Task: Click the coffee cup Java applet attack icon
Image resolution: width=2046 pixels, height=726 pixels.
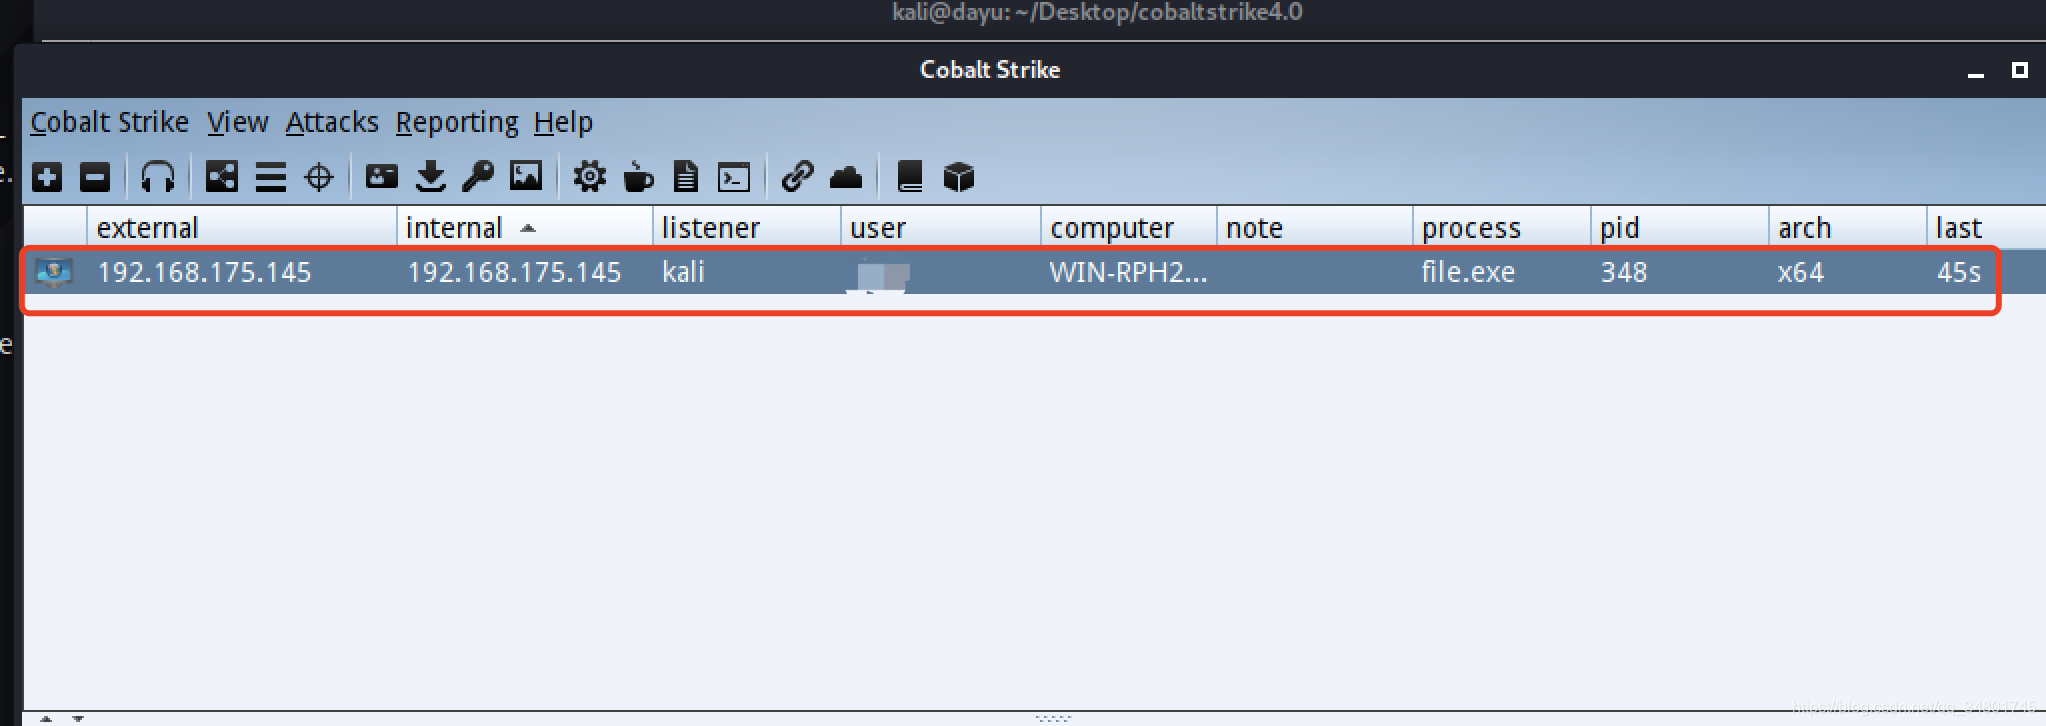Action: pyautogui.click(x=638, y=177)
